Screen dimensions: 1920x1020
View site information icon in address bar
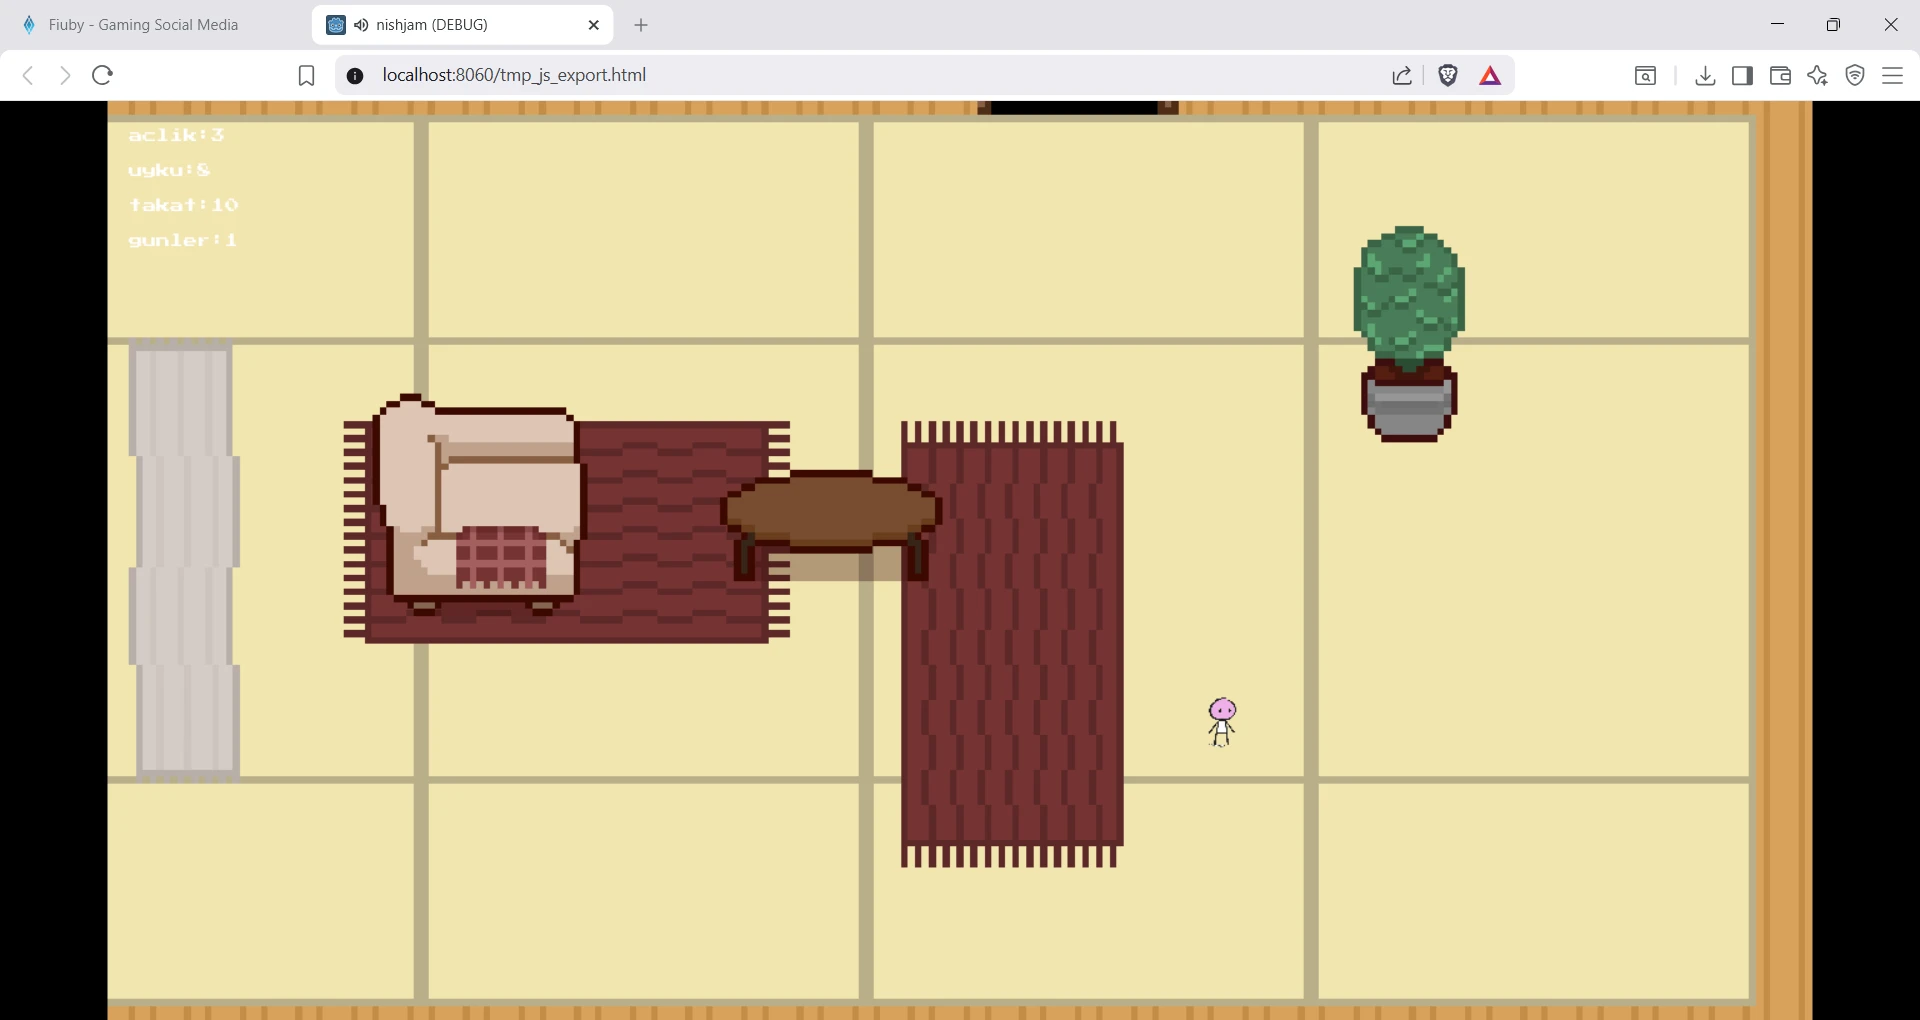click(355, 75)
